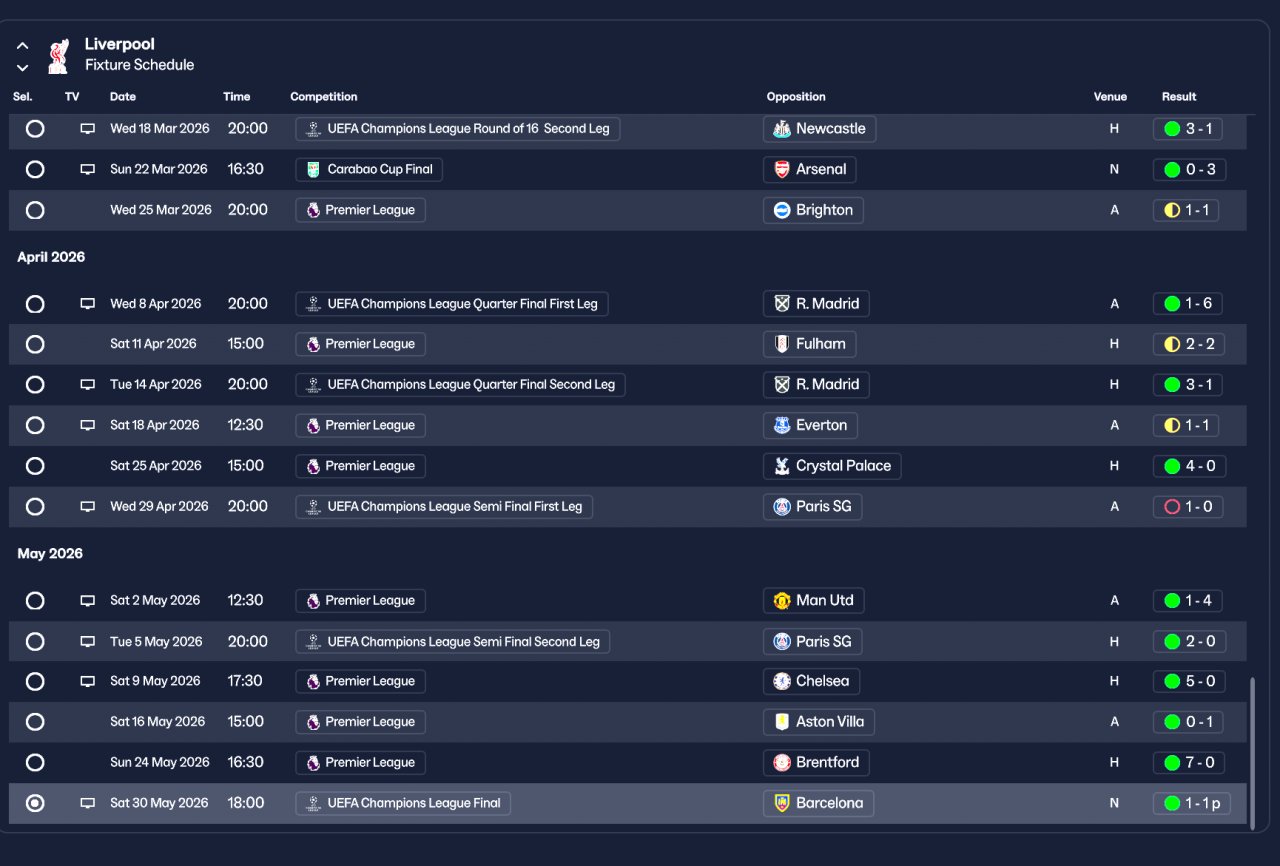The width and height of the screenshot is (1280, 866).
Task: View the 3 - 1 result against Newcastle
Action: pyautogui.click(x=1188, y=129)
